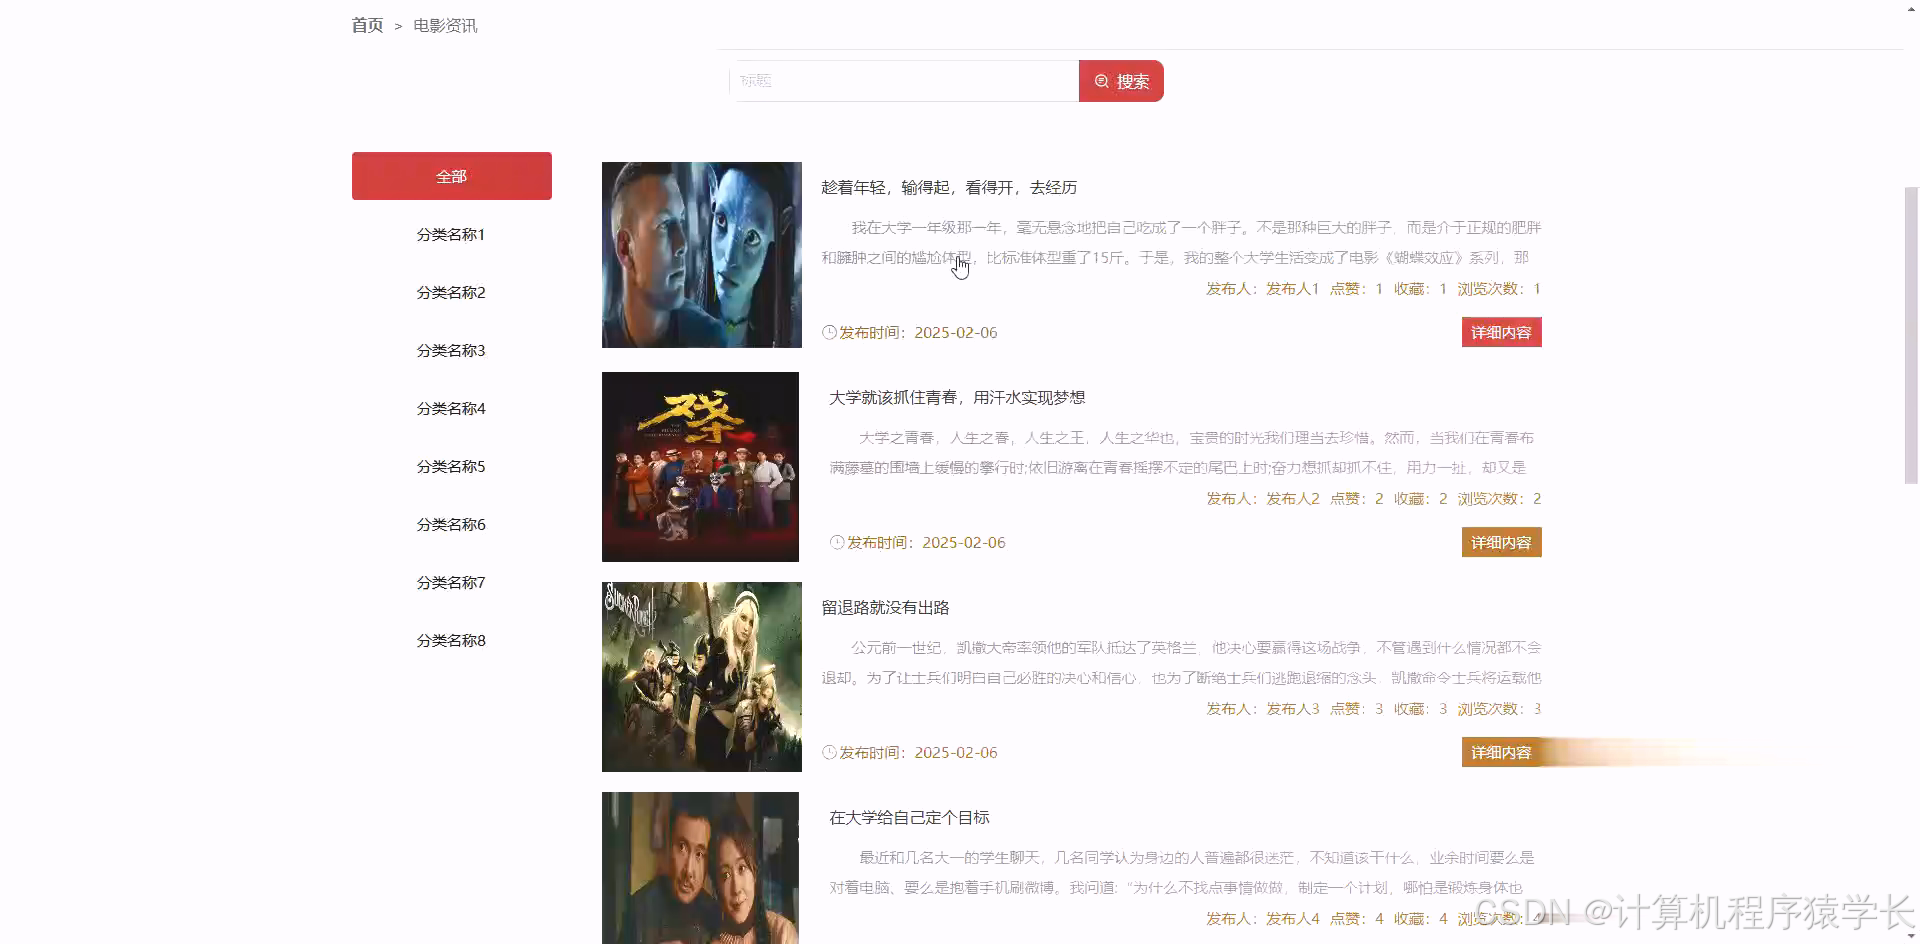Screen dimensions: 1920x944
Task: Choose category 分类名称3 in sidebar
Action: [x=451, y=350]
